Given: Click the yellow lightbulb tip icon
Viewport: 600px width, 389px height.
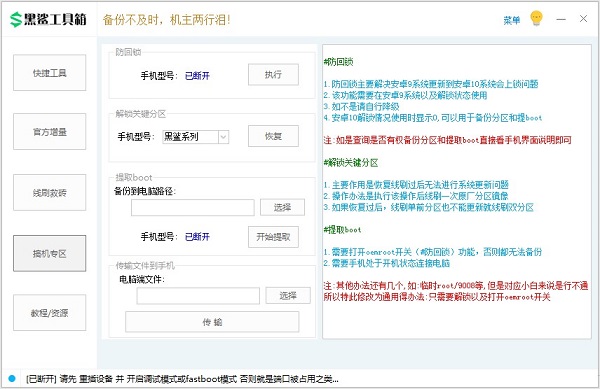Looking at the screenshot, I should click(x=536, y=18).
